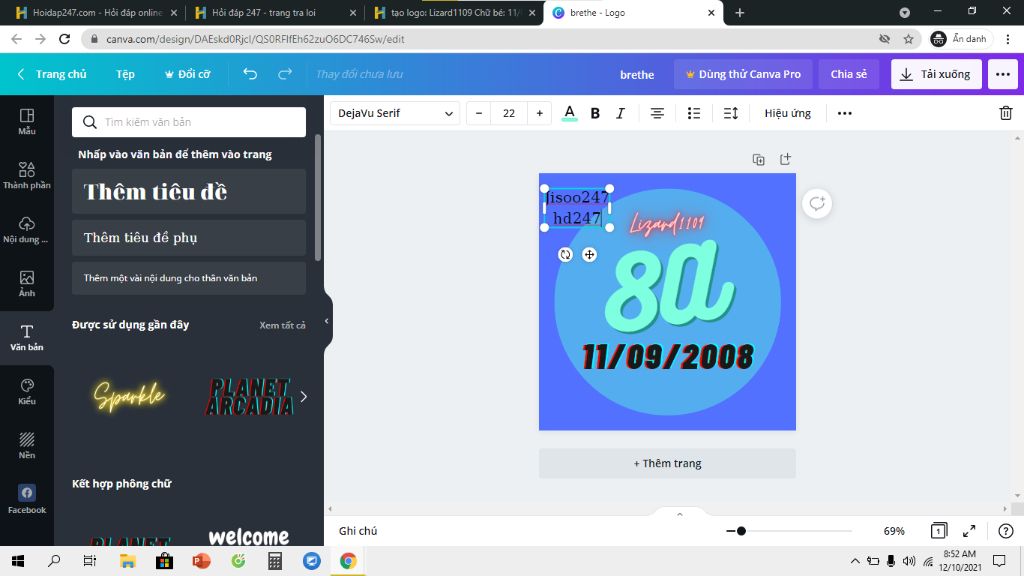Switch to tạo logo Lizard1109 browser tab
This screenshot has width=1024, height=576.
click(455, 12)
